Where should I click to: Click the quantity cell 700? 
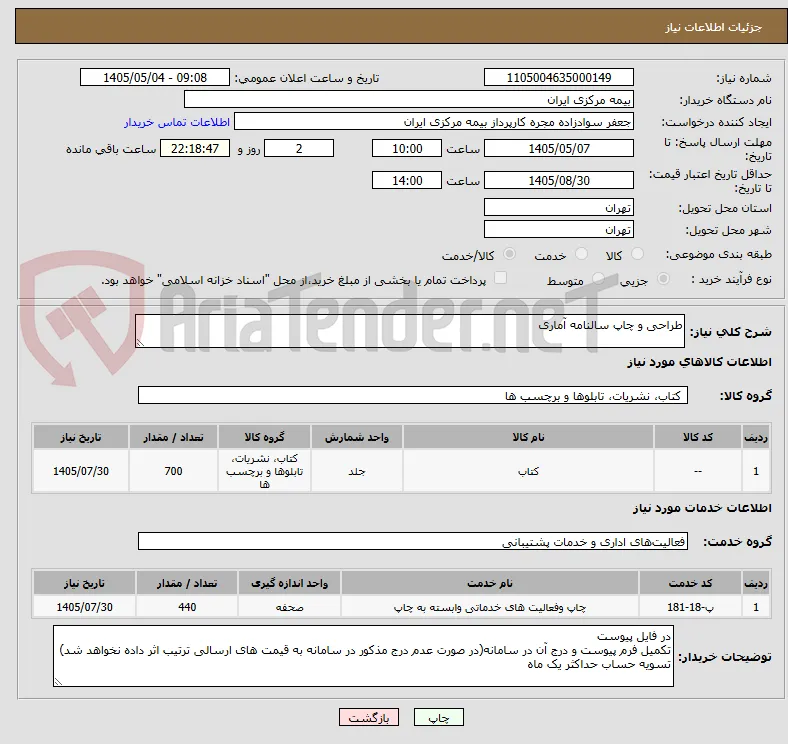173,471
